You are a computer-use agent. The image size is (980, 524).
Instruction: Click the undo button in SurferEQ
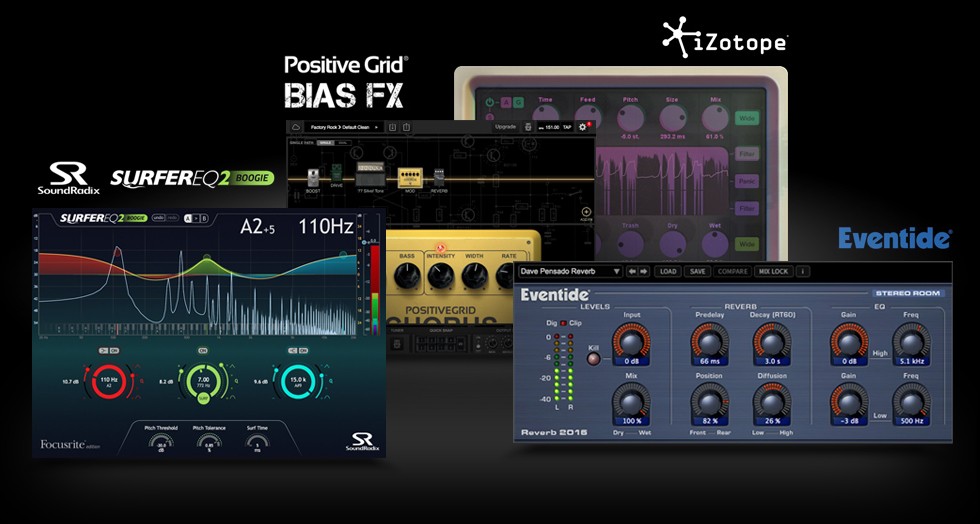pos(158,218)
